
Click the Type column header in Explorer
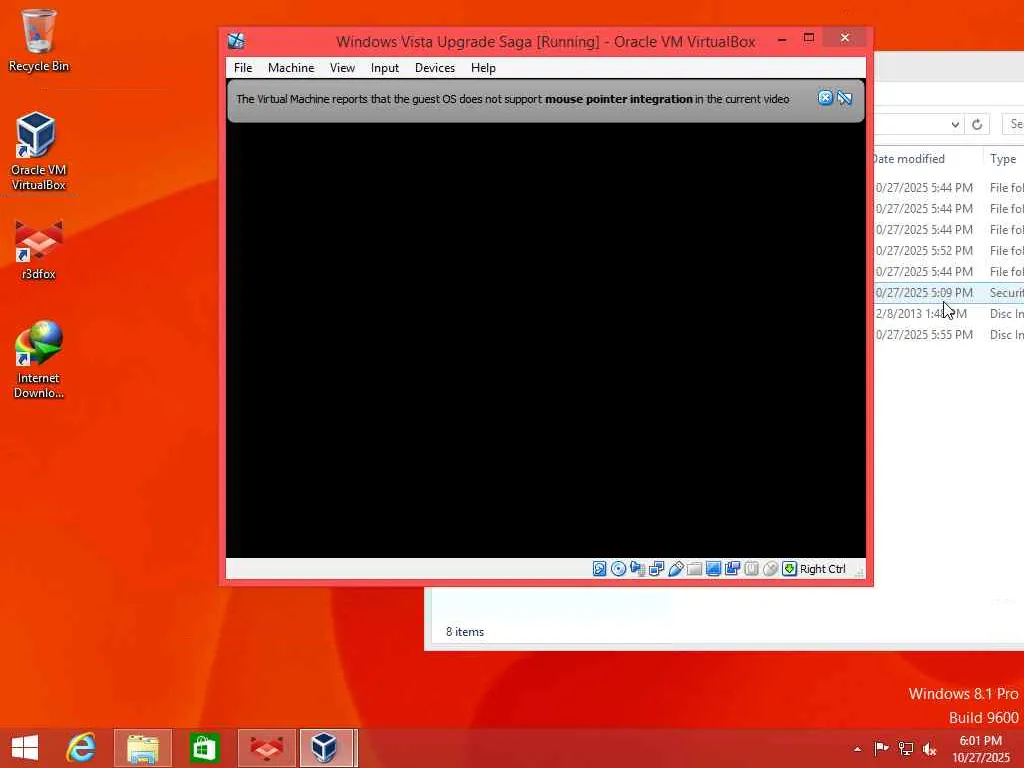tap(1004, 159)
